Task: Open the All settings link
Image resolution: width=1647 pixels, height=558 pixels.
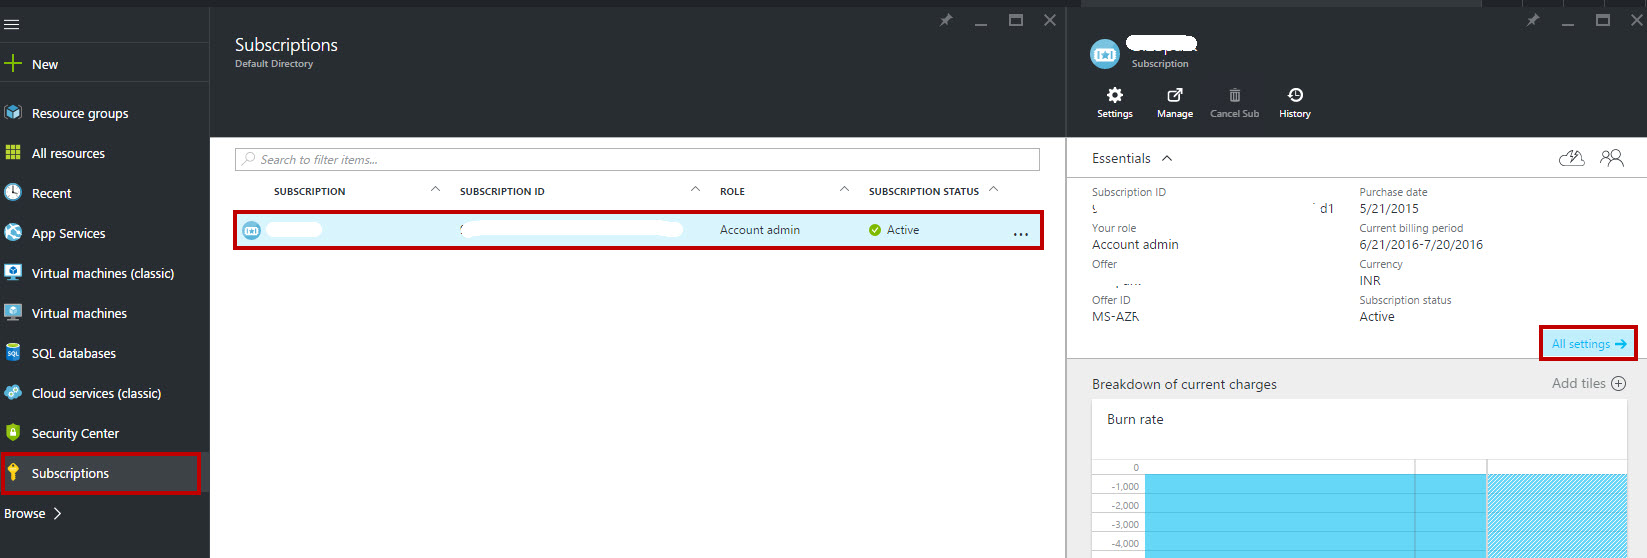Action: click(x=1588, y=344)
